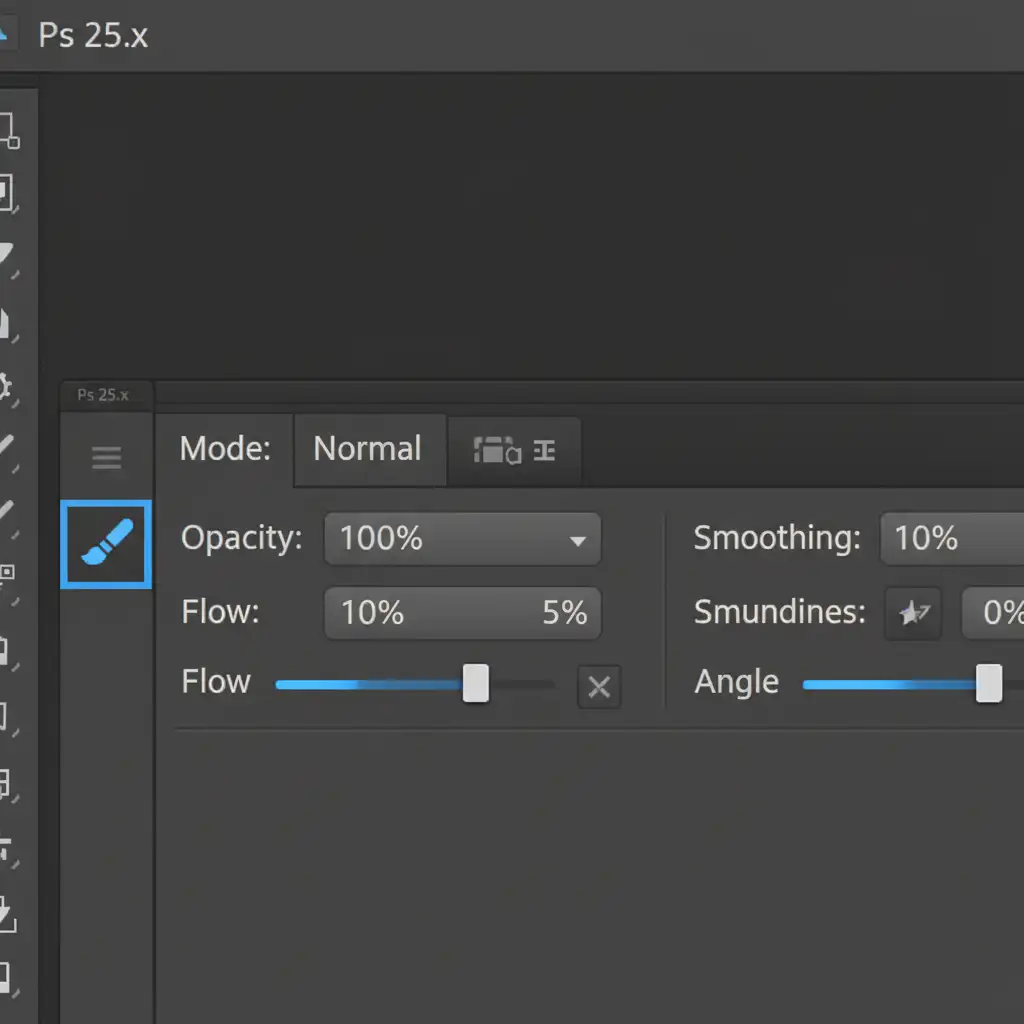Select the gear-shaped tool in left toolbar

coord(5,386)
